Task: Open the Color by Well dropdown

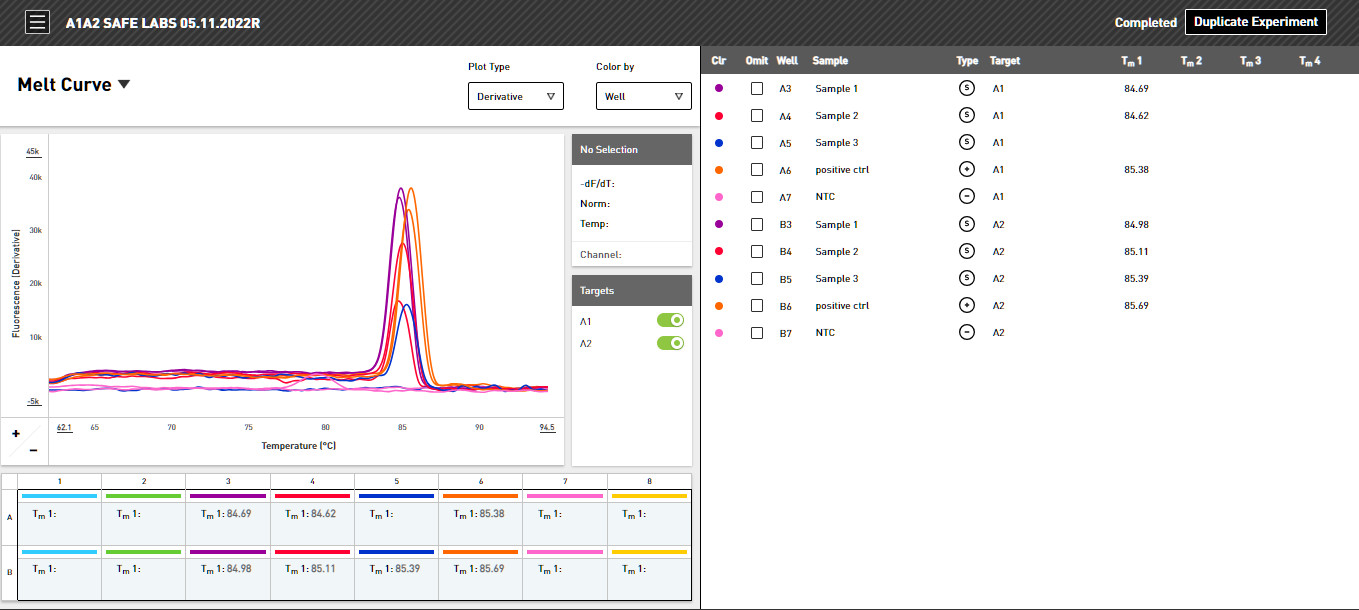Action: [644, 96]
